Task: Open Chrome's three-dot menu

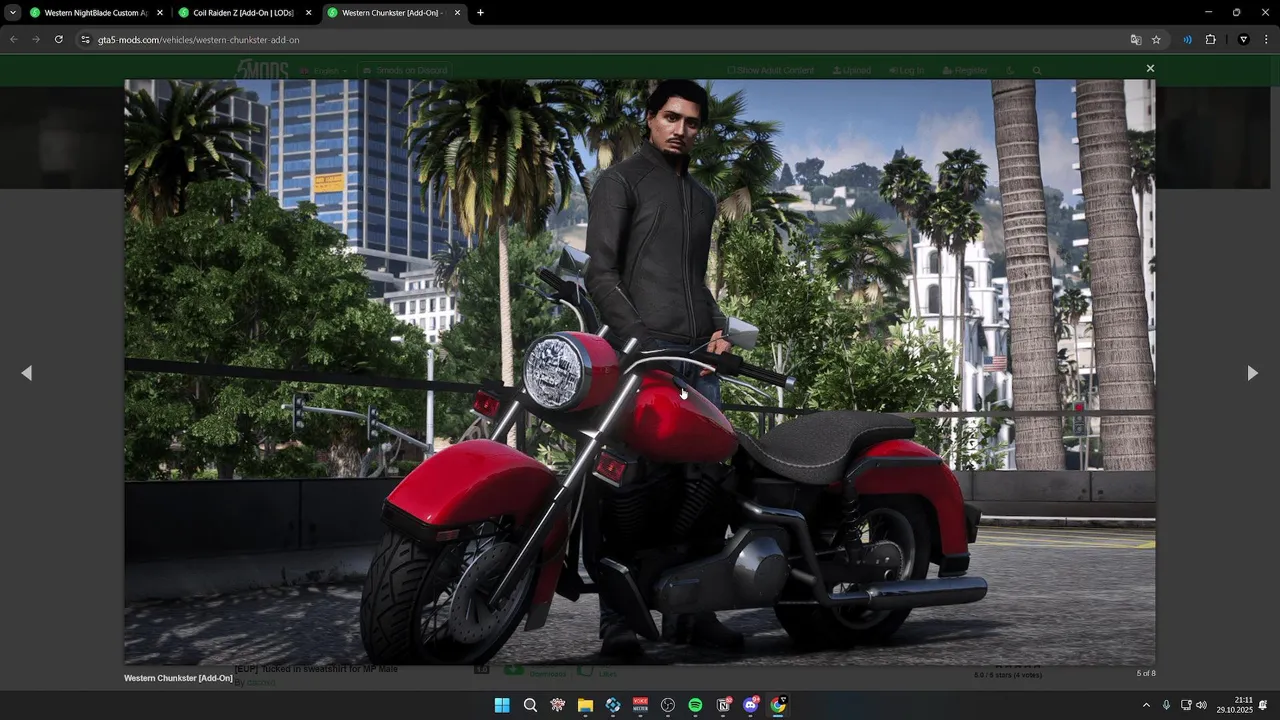Action: click(x=1266, y=40)
